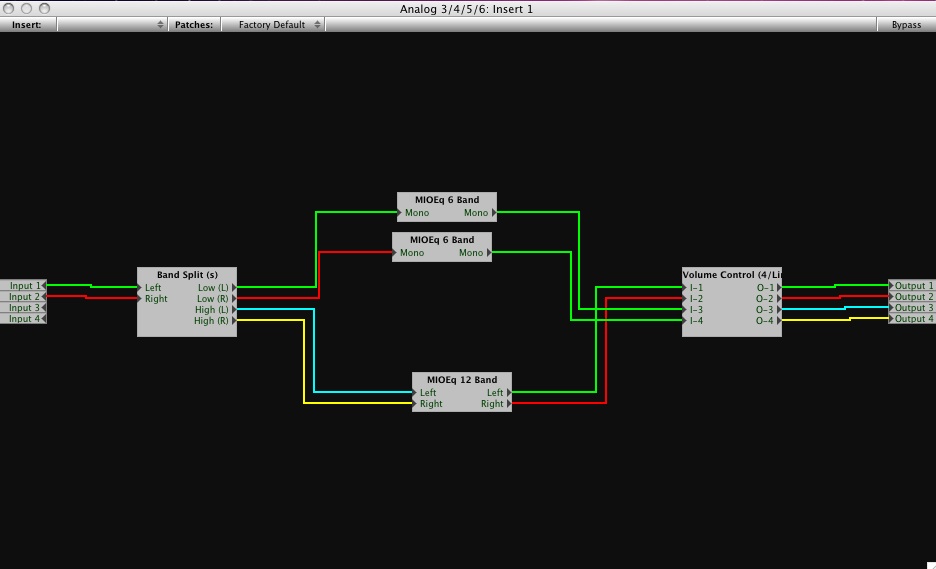Viewport: 936px width, 569px height.
Task: Click Volume Control O-4 output port
Action: pos(779,321)
